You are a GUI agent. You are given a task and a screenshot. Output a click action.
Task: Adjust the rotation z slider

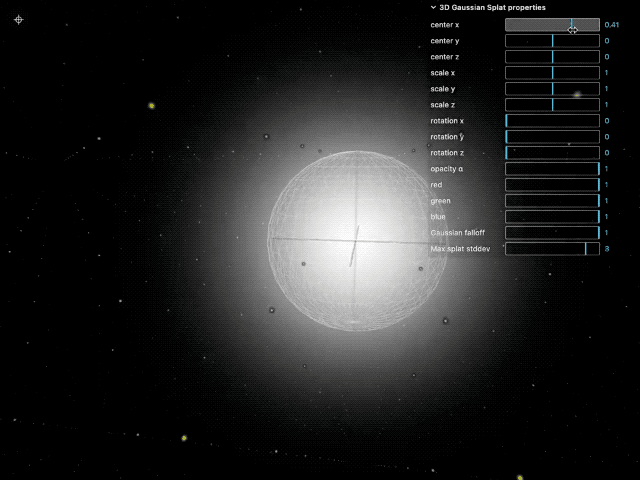point(552,153)
